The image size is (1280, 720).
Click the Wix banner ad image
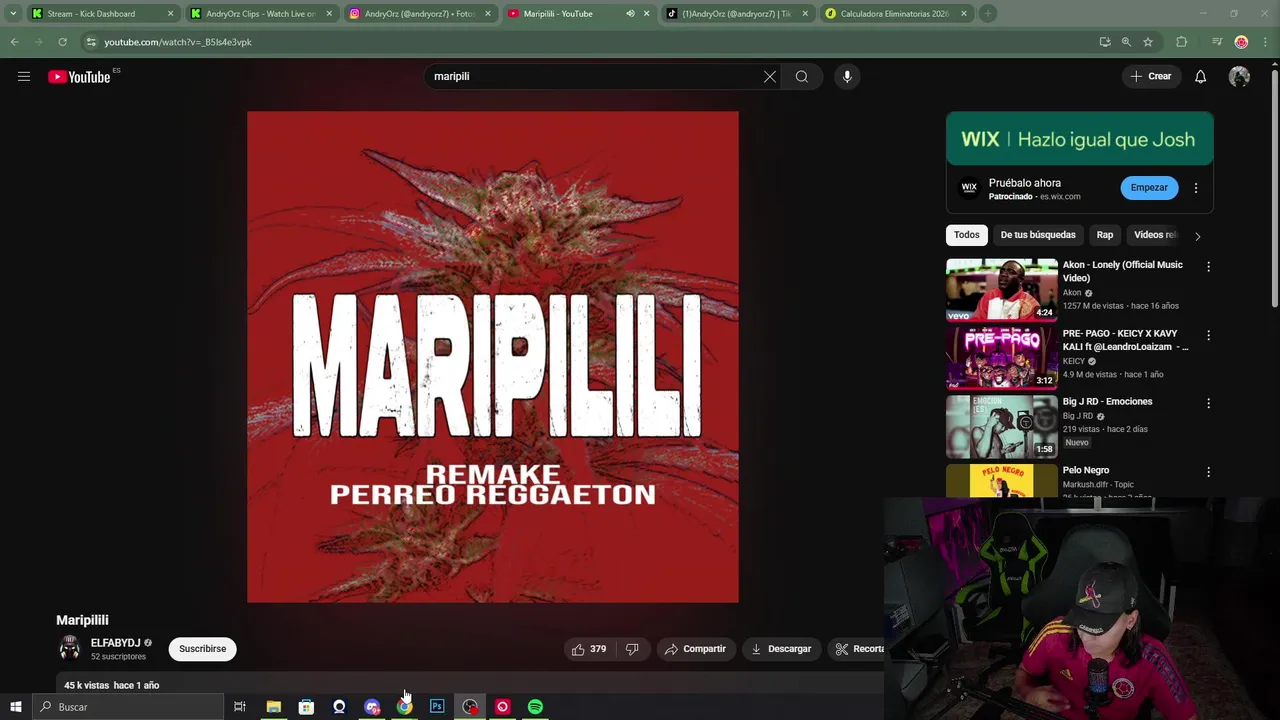point(1080,139)
